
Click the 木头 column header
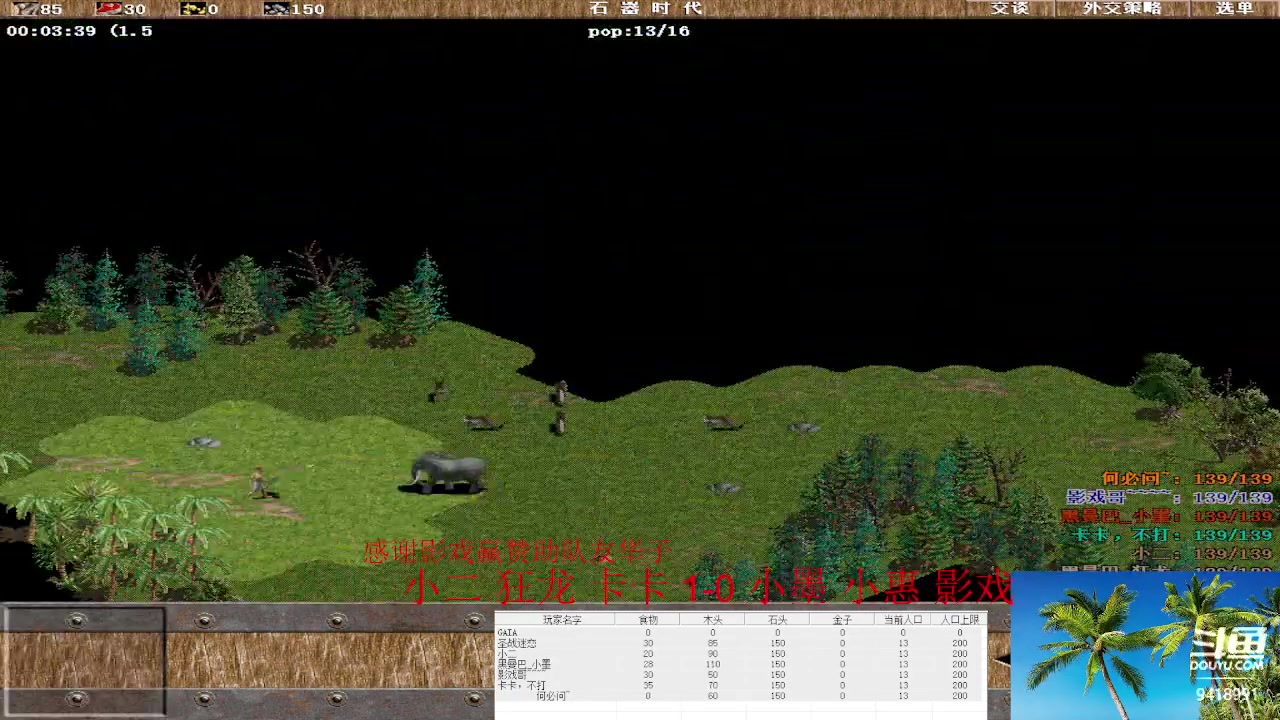(x=713, y=620)
